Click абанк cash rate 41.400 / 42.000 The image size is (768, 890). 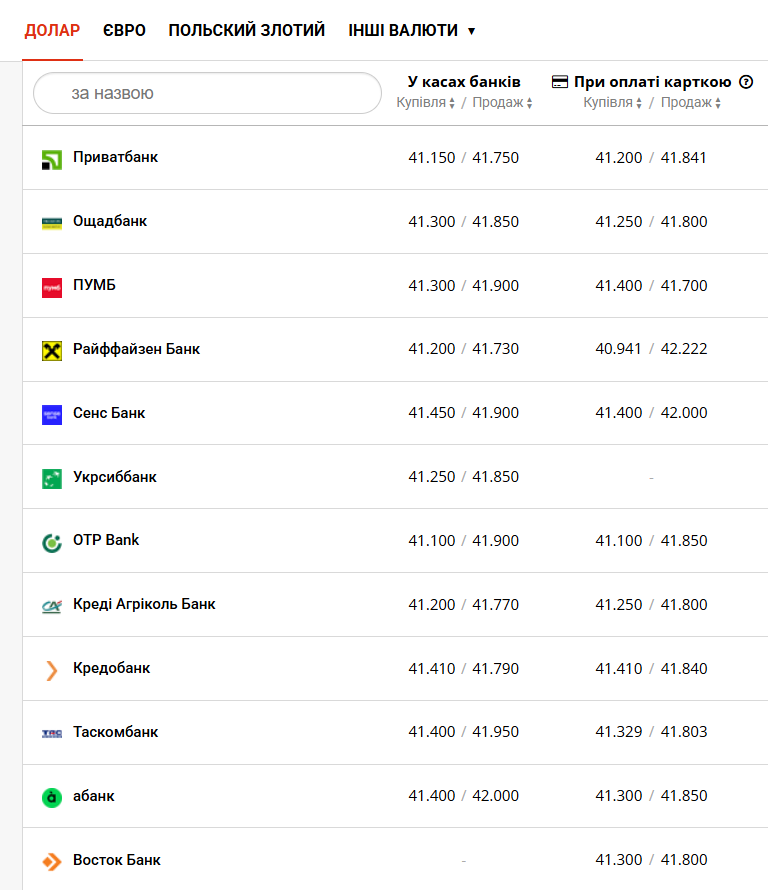[464, 796]
